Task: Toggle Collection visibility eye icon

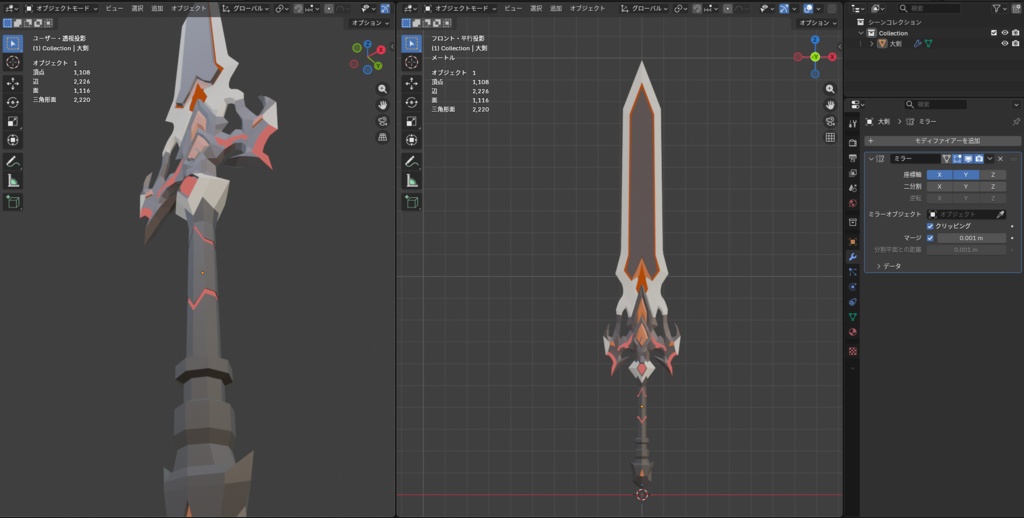Action: 1005,33
